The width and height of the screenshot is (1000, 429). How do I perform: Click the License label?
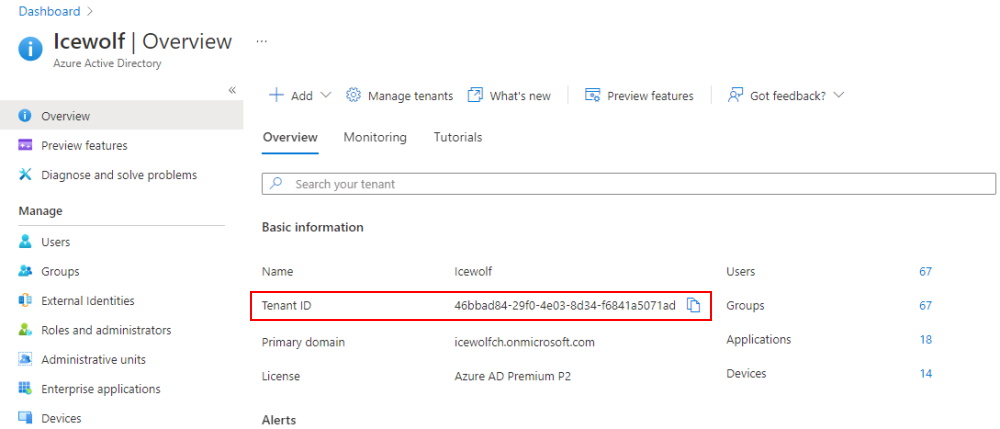coord(281,376)
